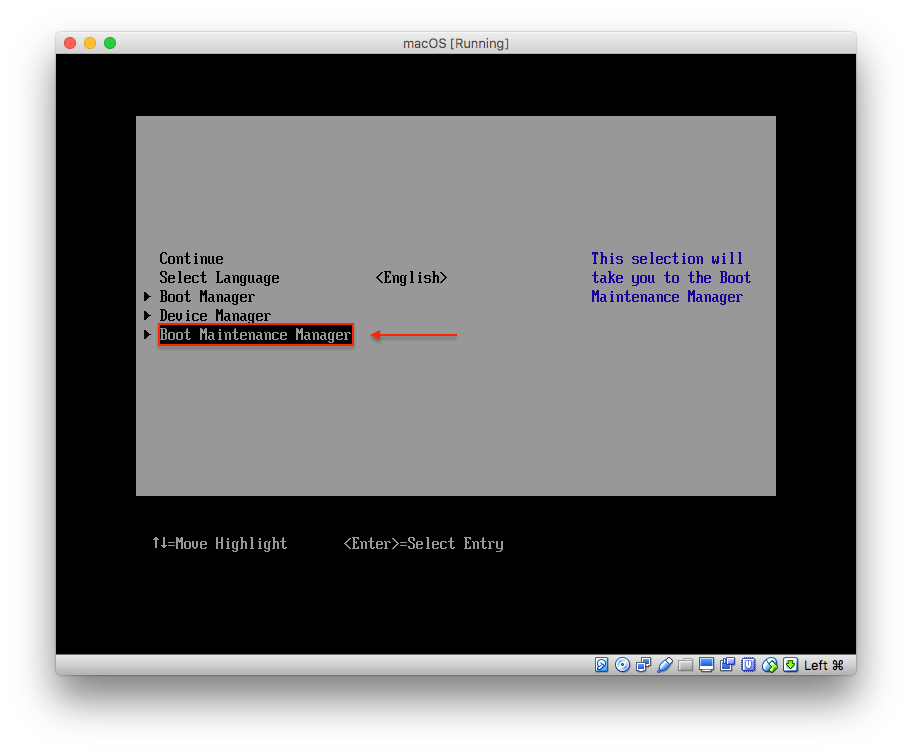Click the CPU virtualization features icon

(749, 665)
